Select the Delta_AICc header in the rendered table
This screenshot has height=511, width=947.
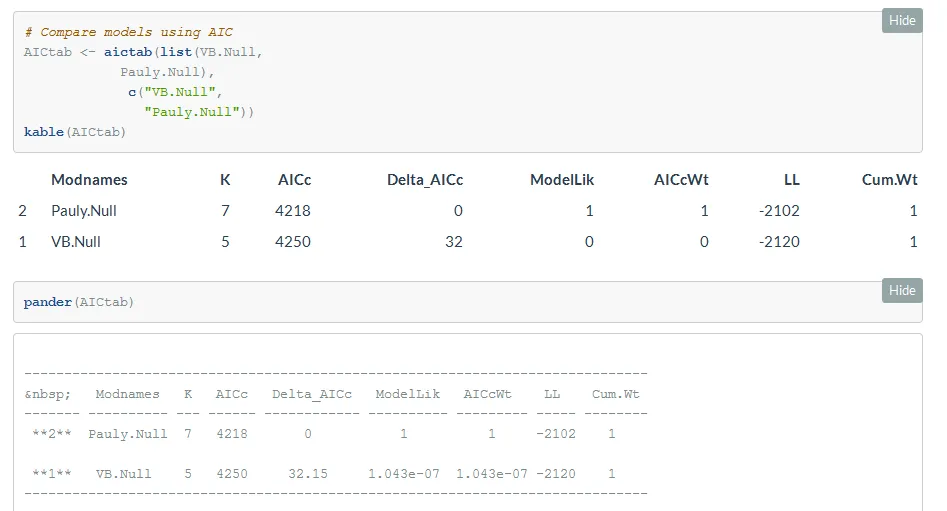pyautogui.click(x=424, y=180)
